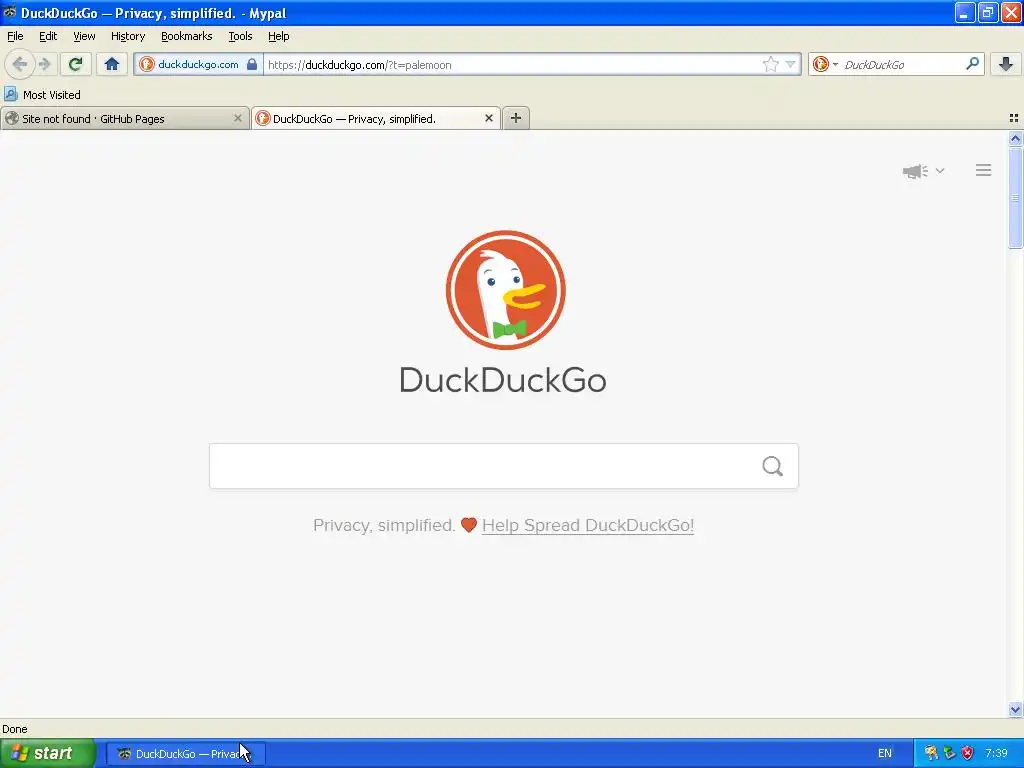
Task: Bookmark this page with the star icon
Action: coord(771,64)
